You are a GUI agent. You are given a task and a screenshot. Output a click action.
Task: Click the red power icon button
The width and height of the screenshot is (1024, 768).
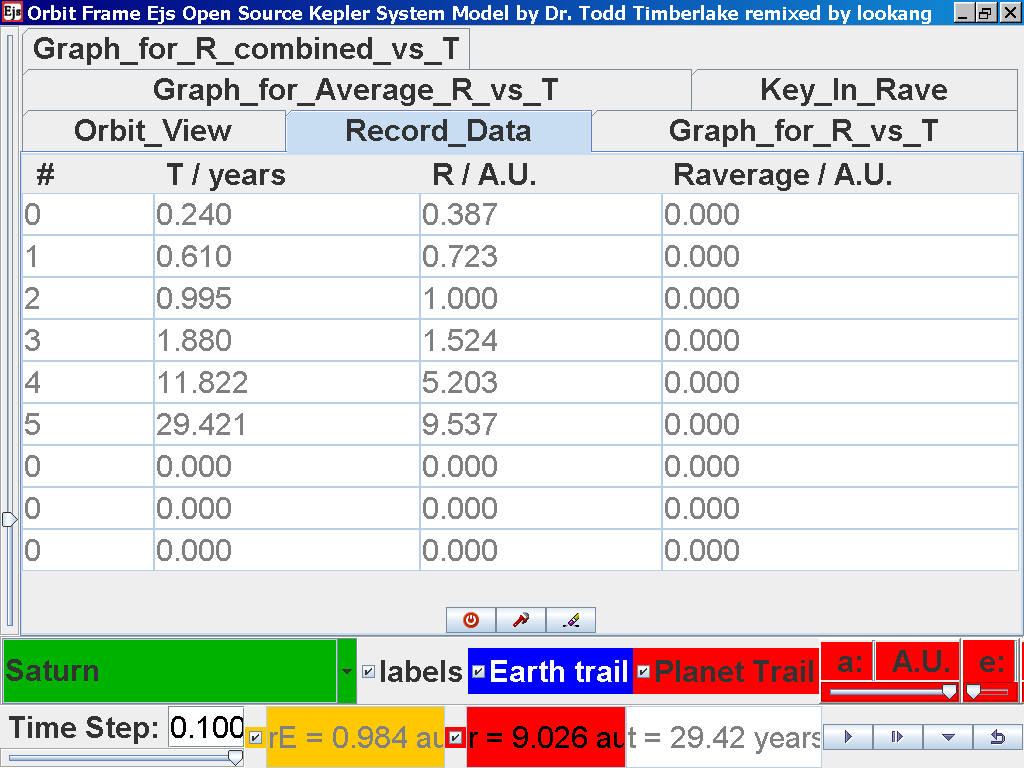(471, 620)
